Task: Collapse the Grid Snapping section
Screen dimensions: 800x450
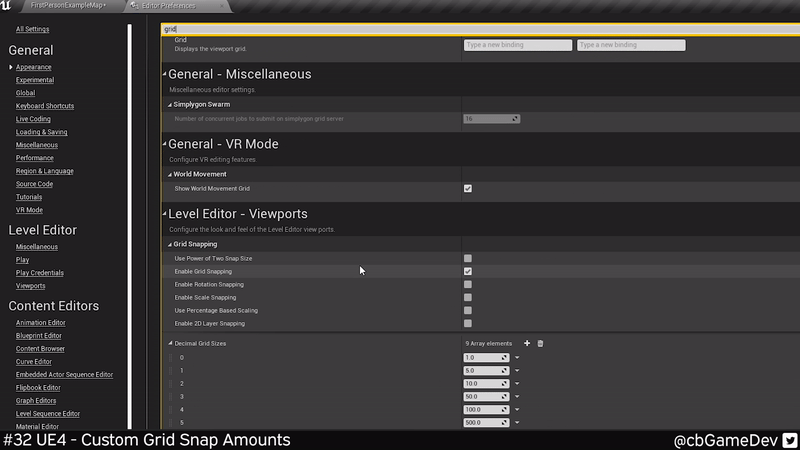Action: [x=169, y=244]
